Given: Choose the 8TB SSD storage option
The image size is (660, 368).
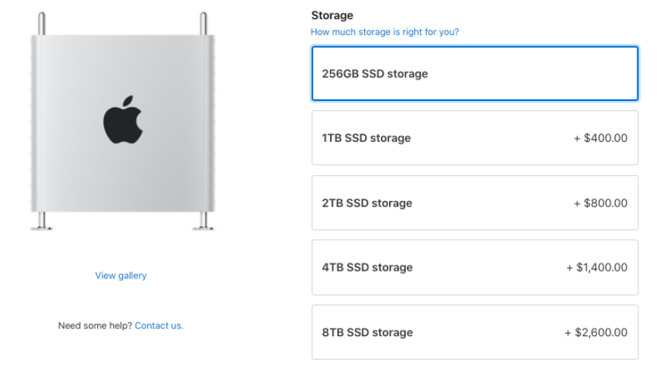Looking at the screenshot, I should coord(475,332).
